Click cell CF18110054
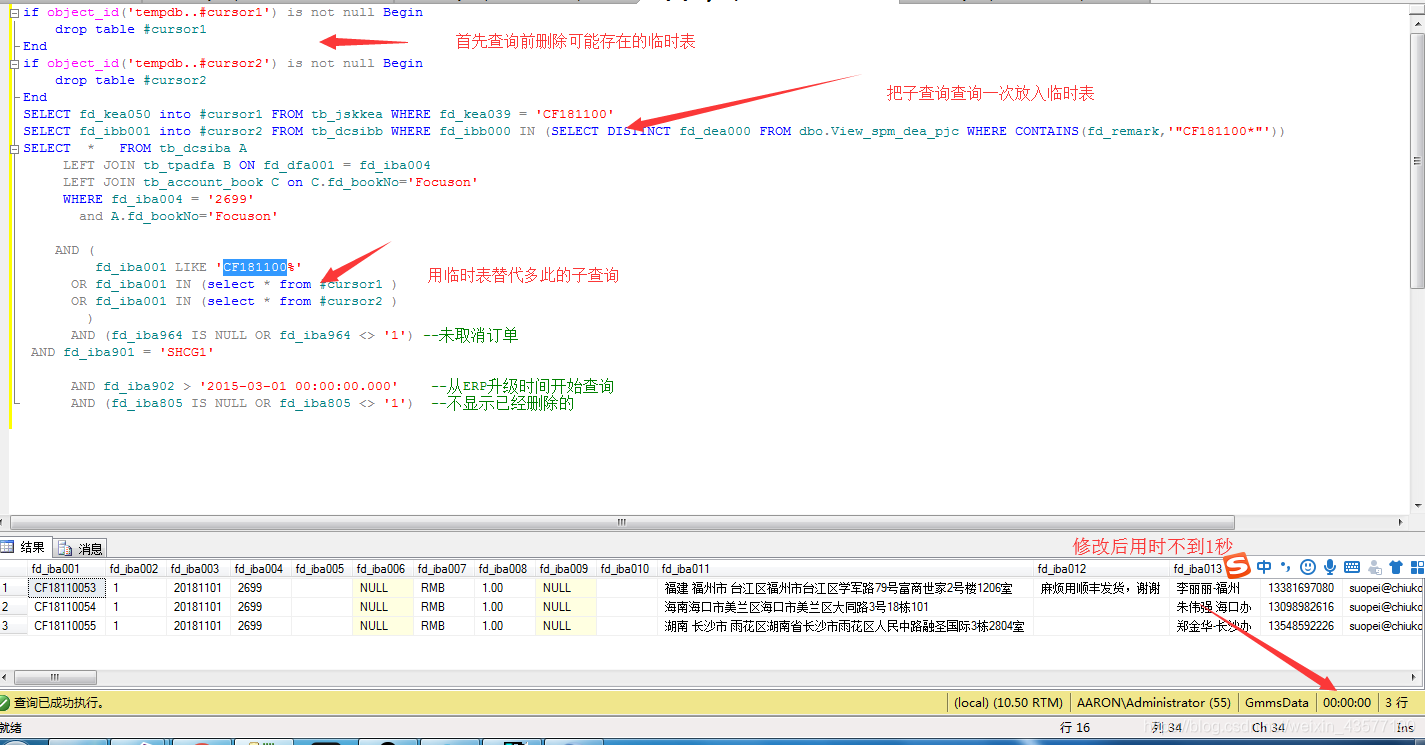Viewport: 1425px width, 745px height. pos(66,607)
